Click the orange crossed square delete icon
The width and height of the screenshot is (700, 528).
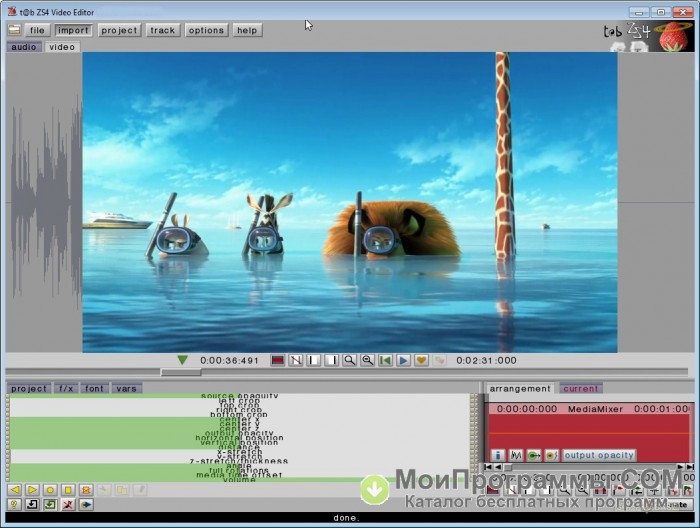86,490
